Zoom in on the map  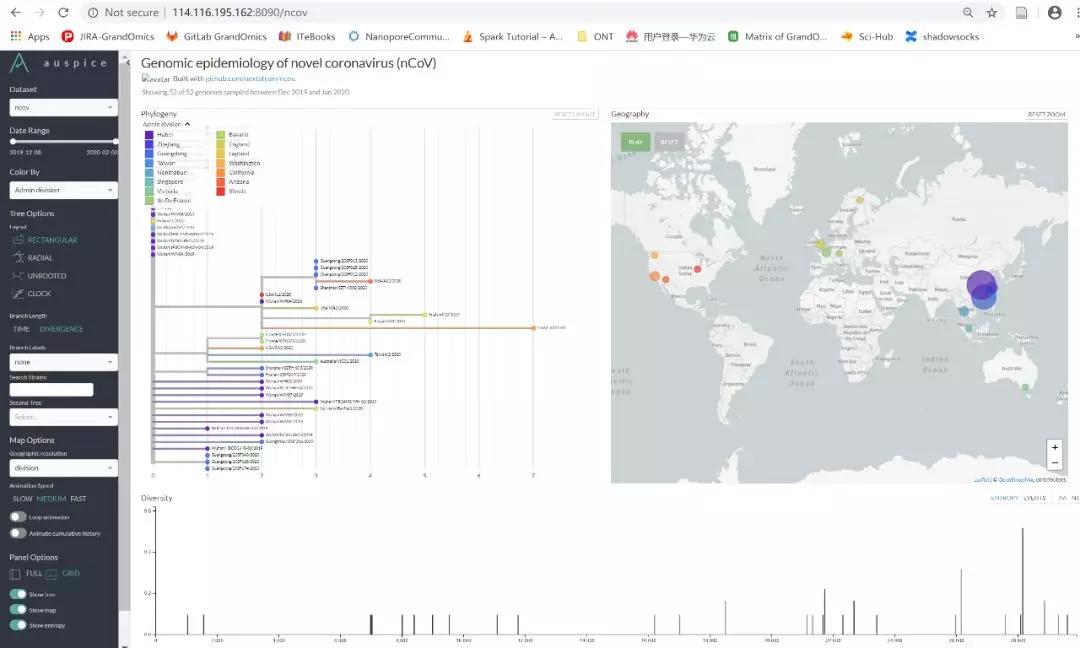tap(1055, 448)
